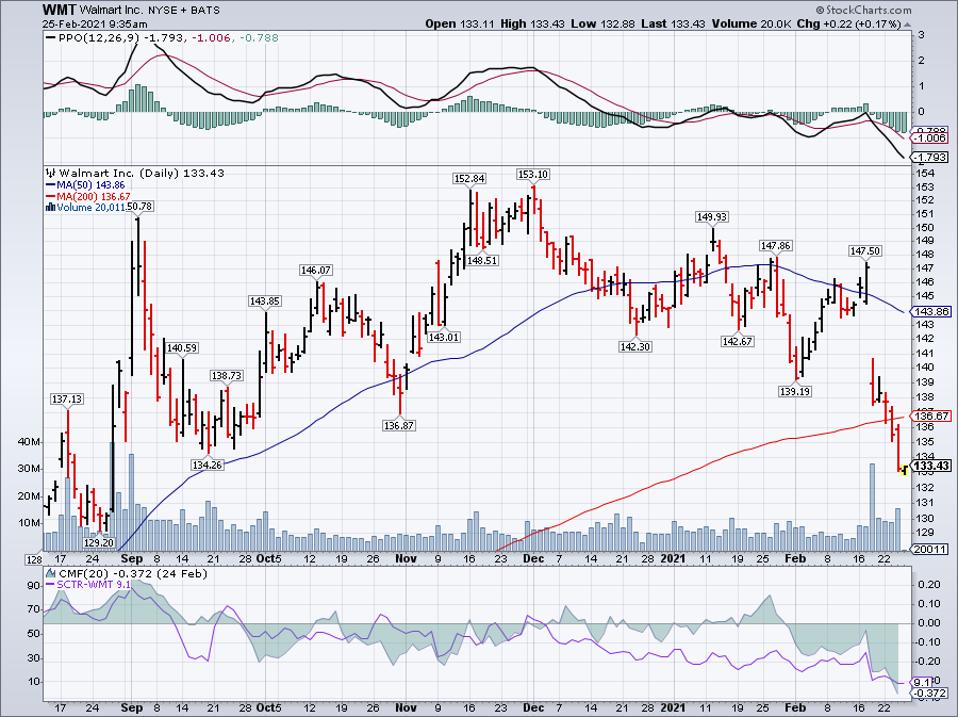
Task: Click the 148.51 price label
Action: click(x=482, y=260)
